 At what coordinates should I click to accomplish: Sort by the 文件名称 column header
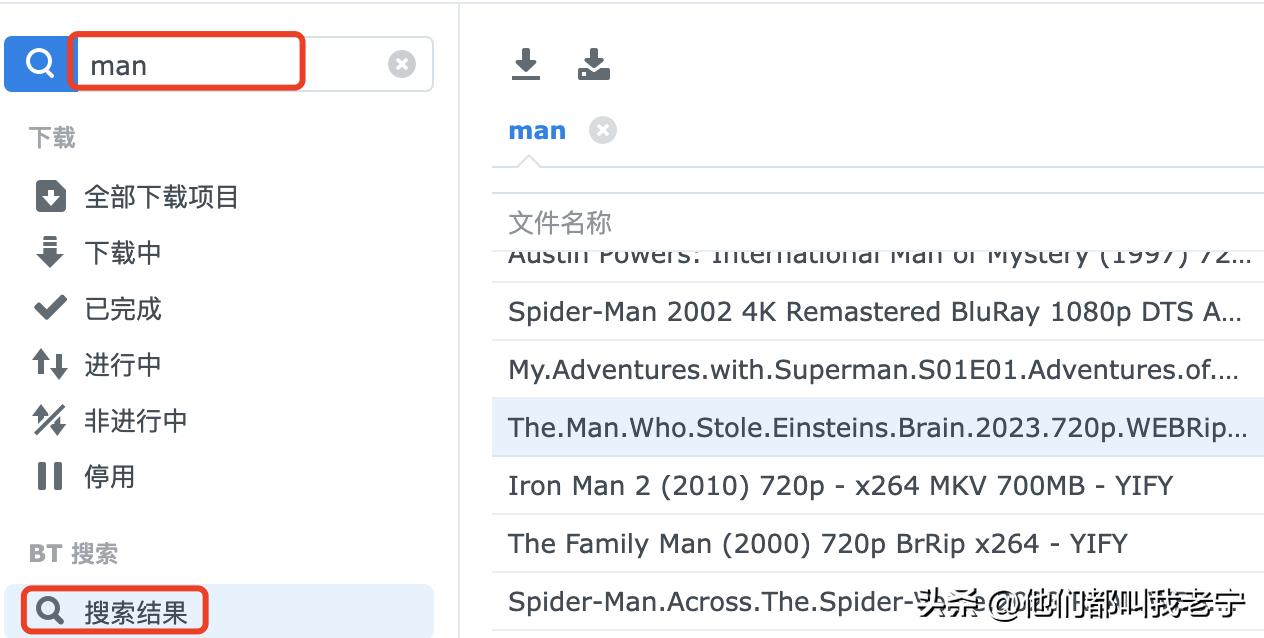(560, 222)
